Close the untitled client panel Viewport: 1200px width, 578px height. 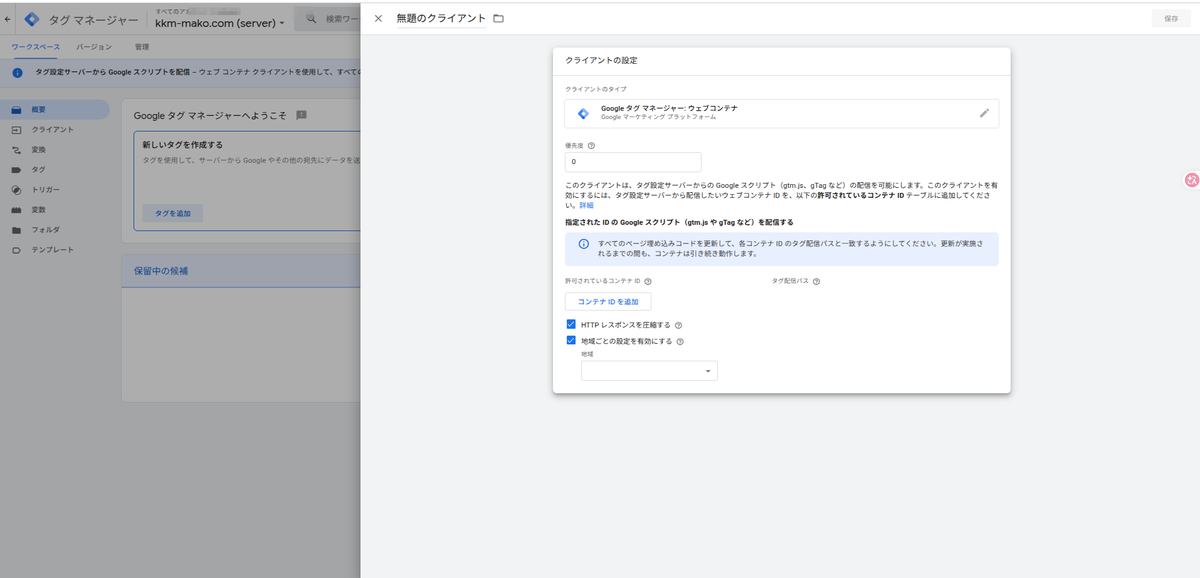point(378,18)
